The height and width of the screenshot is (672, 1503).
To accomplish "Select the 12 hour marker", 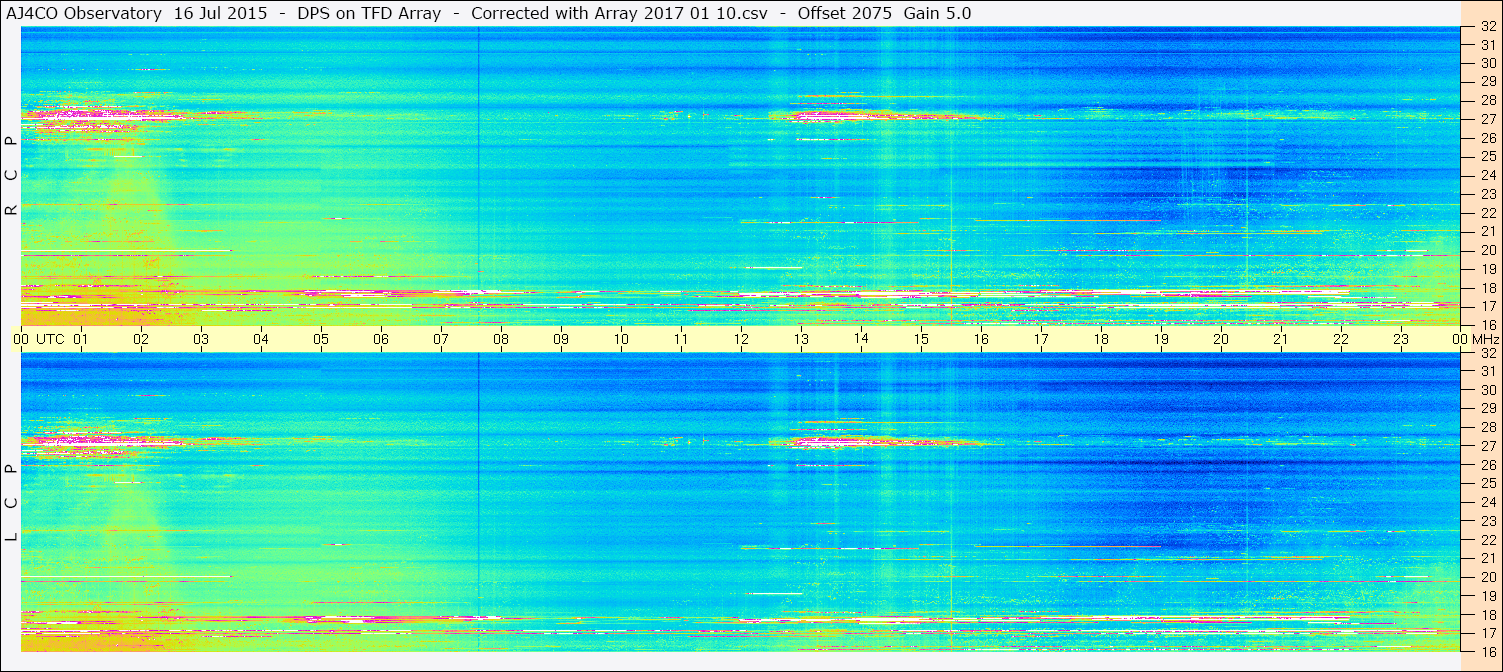I will point(741,340).
